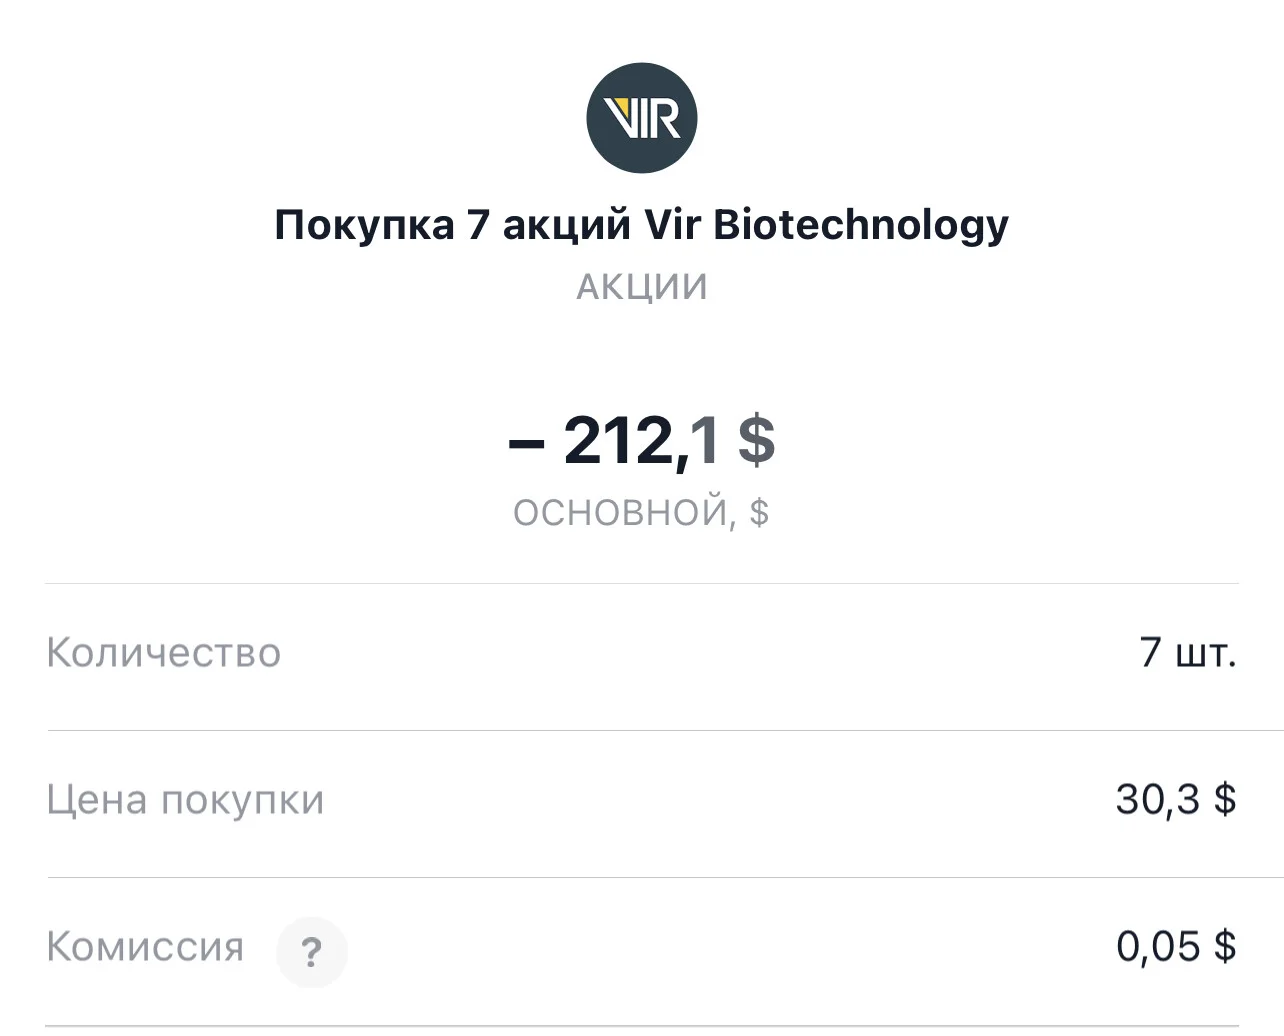Click the total amount – 212,1 $
Screen dimensions: 1284x1036
(x=641, y=440)
